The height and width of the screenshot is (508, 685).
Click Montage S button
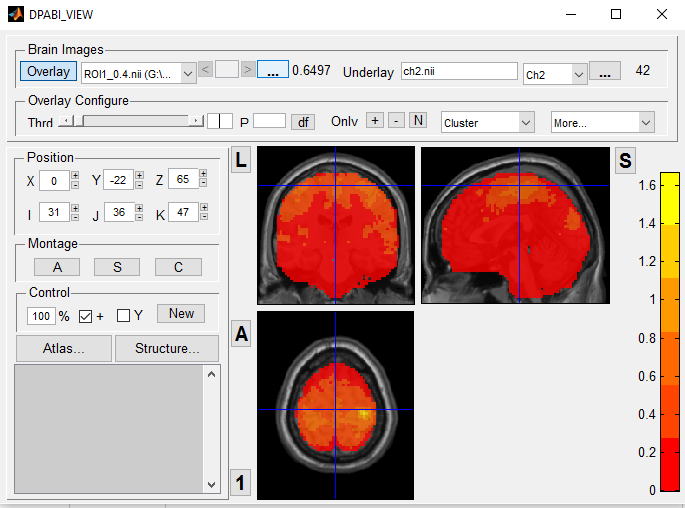[117, 267]
